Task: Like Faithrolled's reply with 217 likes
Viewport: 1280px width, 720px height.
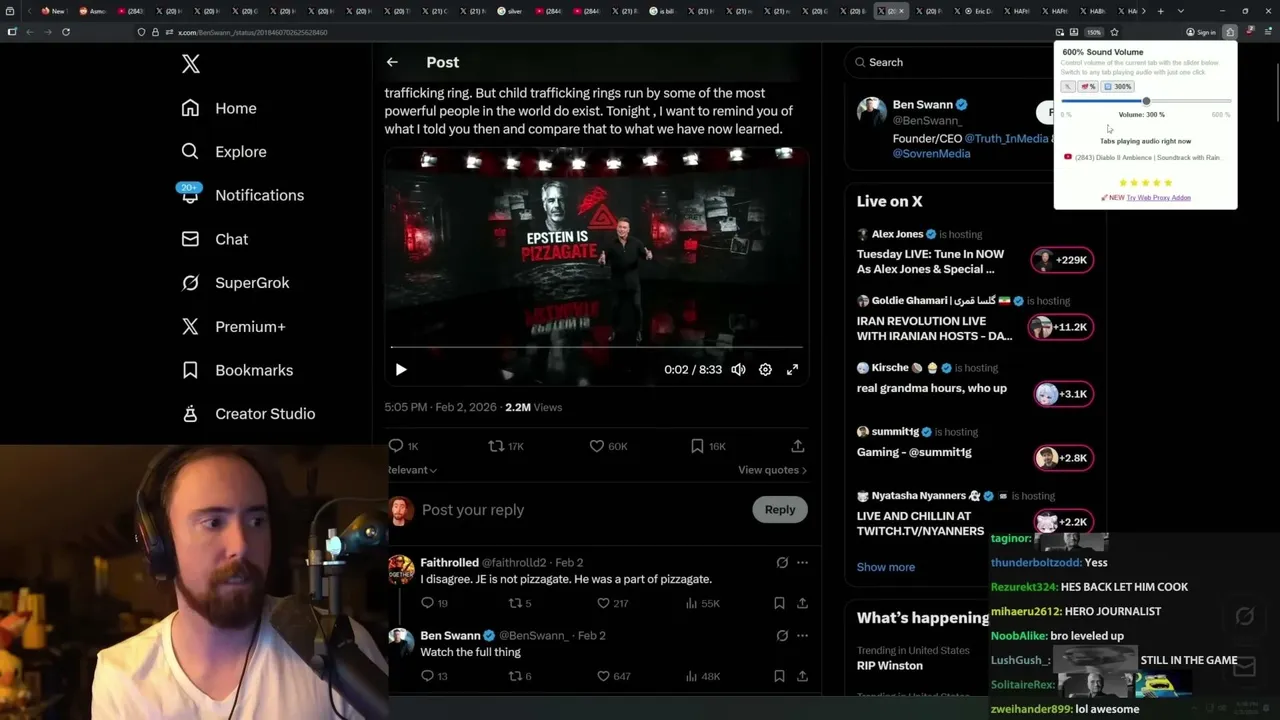Action: 612,603
